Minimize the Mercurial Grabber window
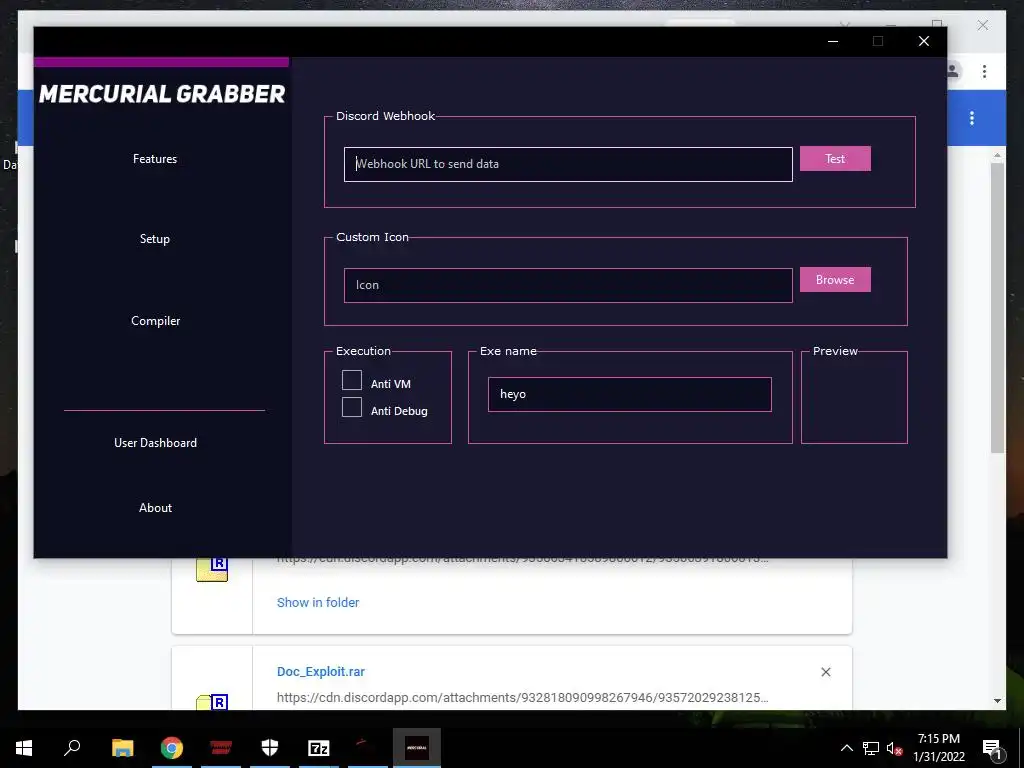 pos(833,41)
